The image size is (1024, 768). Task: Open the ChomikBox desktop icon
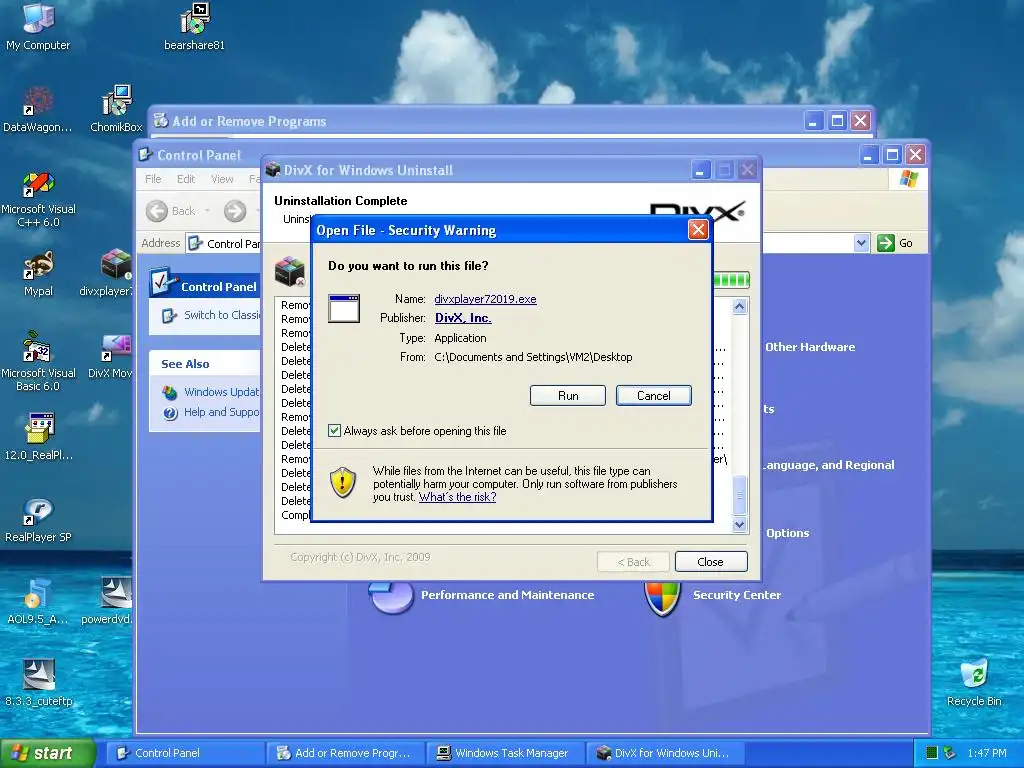click(116, 108)
